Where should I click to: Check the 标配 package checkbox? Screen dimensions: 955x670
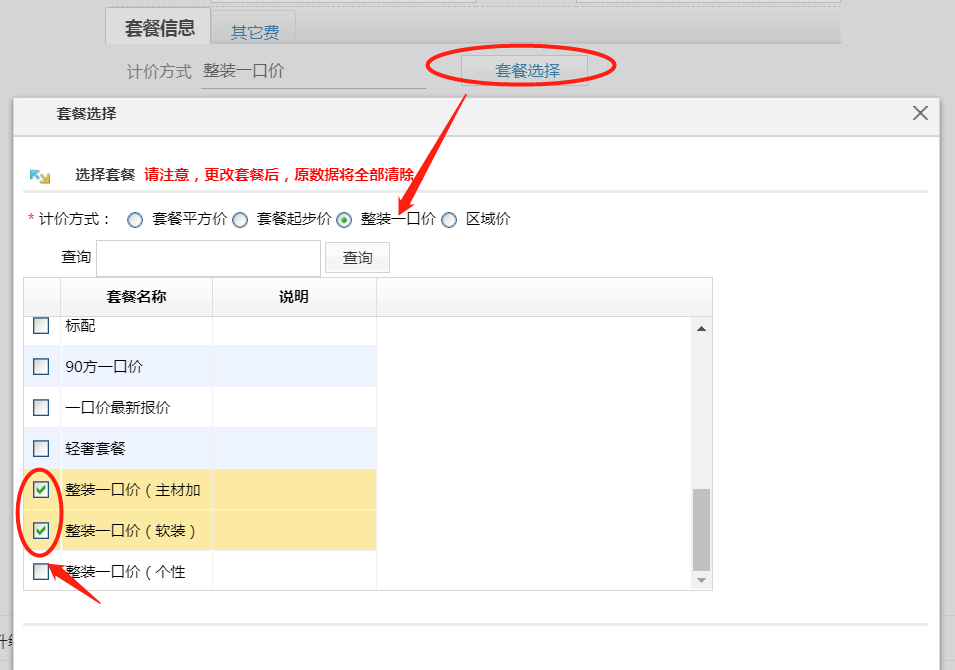(41, 326)
